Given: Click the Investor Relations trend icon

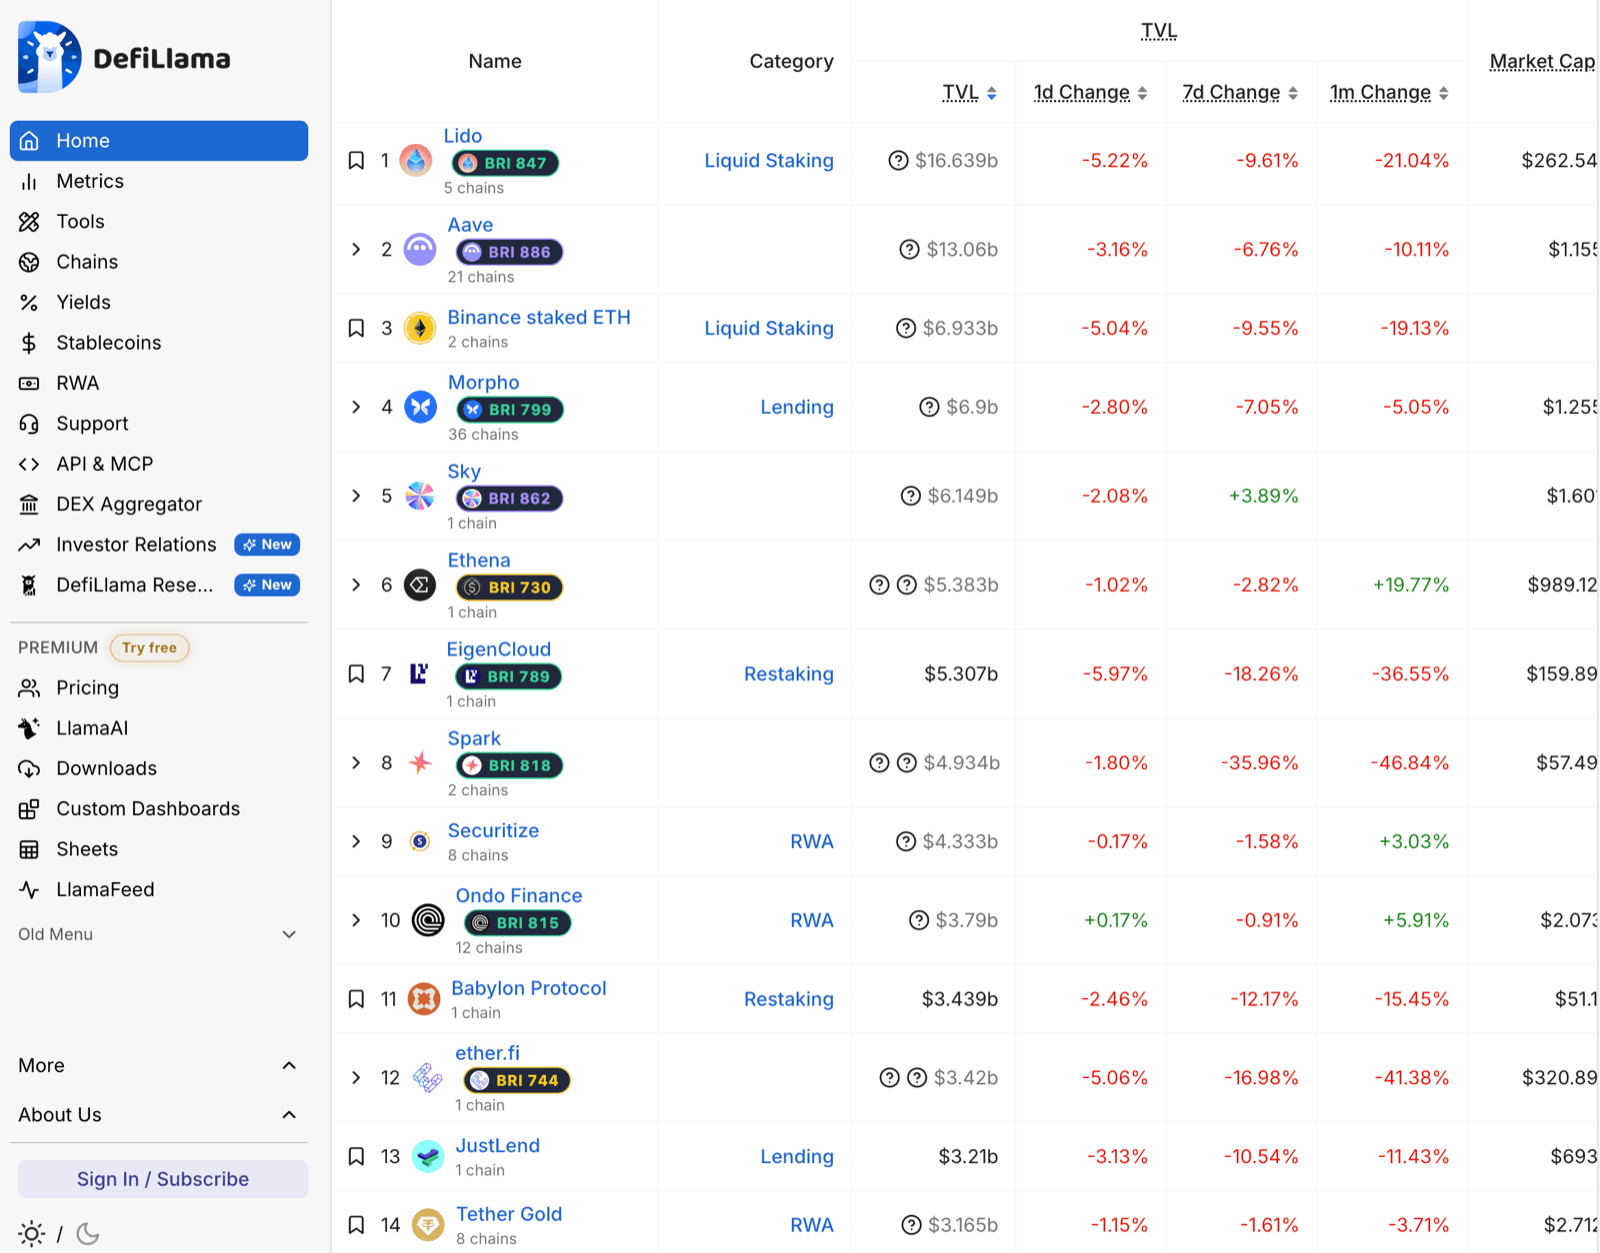Looking at the screenshot, I should pos(29,545).
